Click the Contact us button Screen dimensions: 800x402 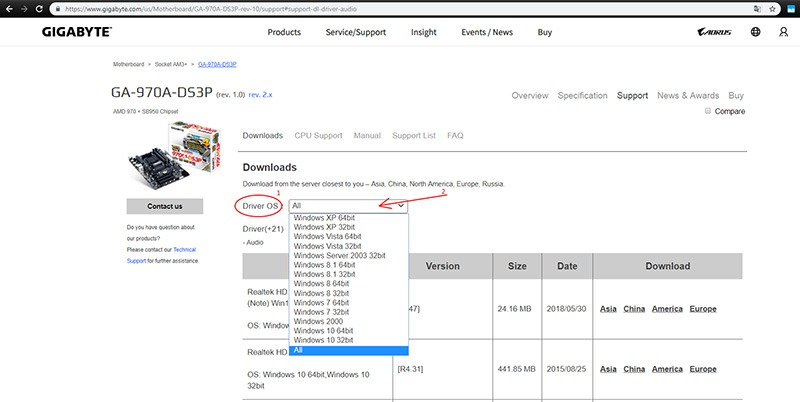165,206
